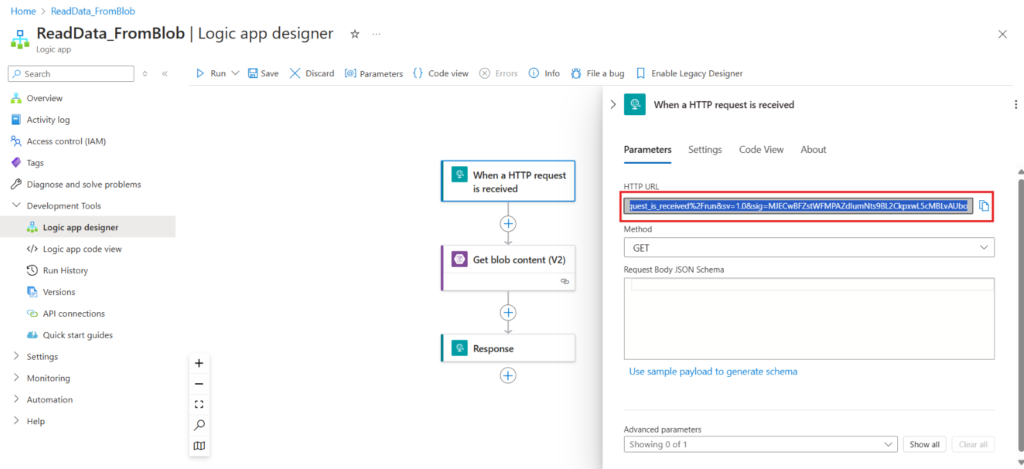1024x469 pixels.
Task: Switch to Code view in toolbar
Action: point(441,73)
